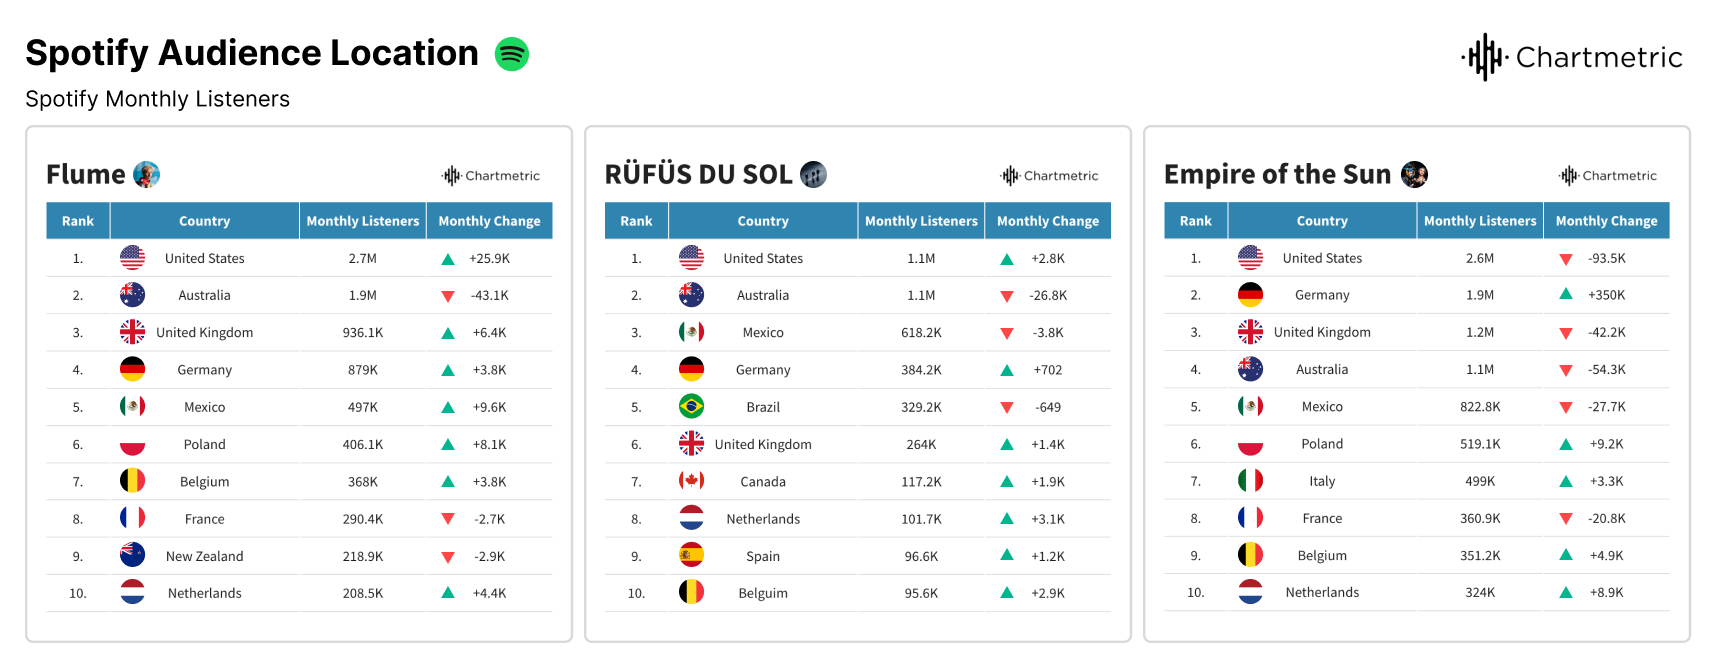Click Monthly Change header in RÜFÜS DU SOL table
This screenshot has height=671, width=1715.
pyautogui.click(x=1047, y=221)
